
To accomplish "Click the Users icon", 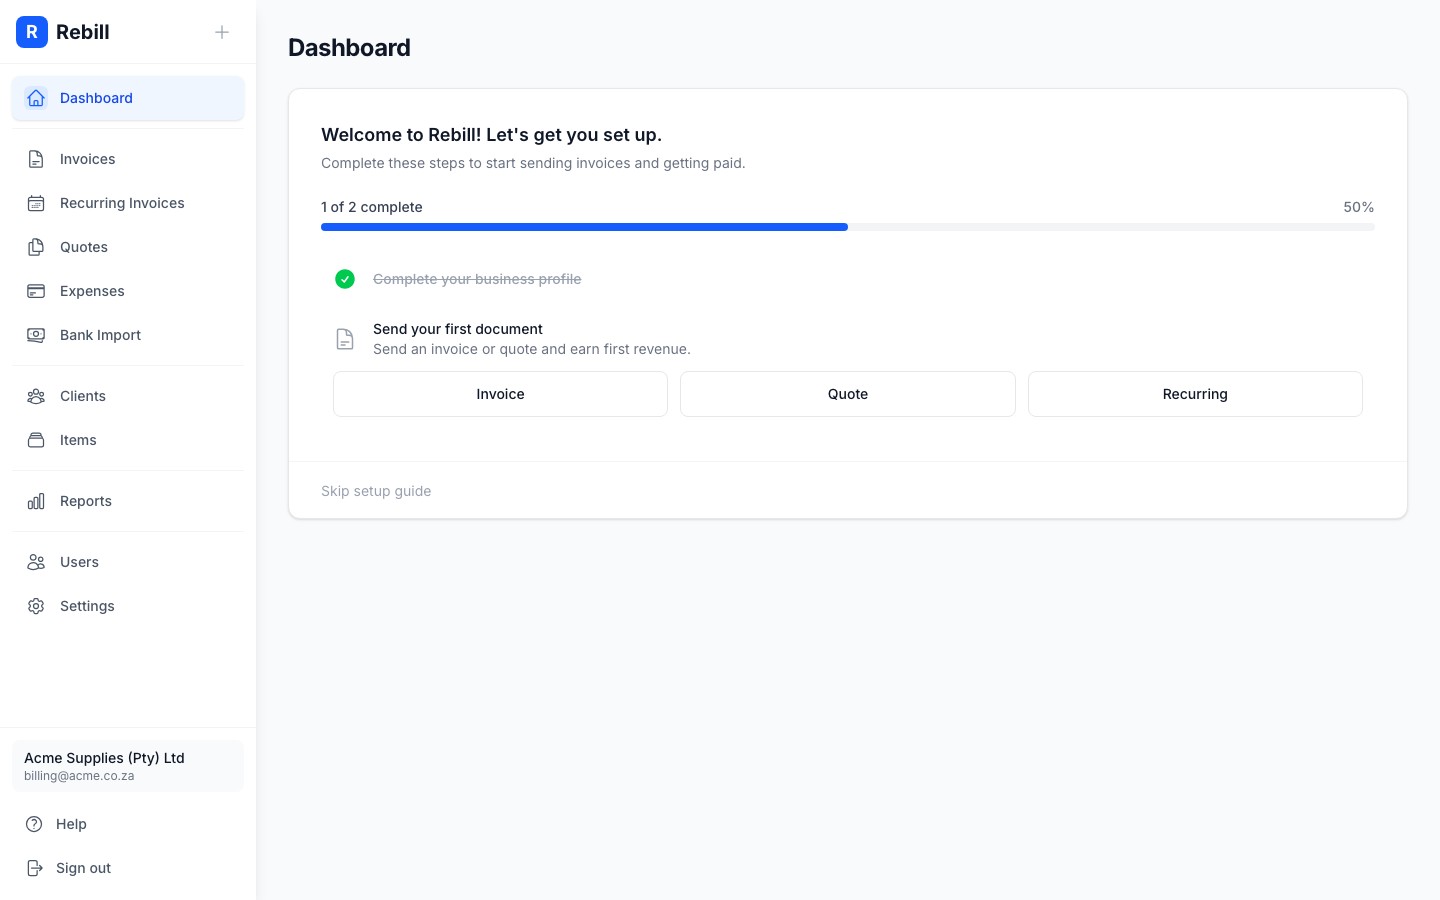I will click(36, 562).
